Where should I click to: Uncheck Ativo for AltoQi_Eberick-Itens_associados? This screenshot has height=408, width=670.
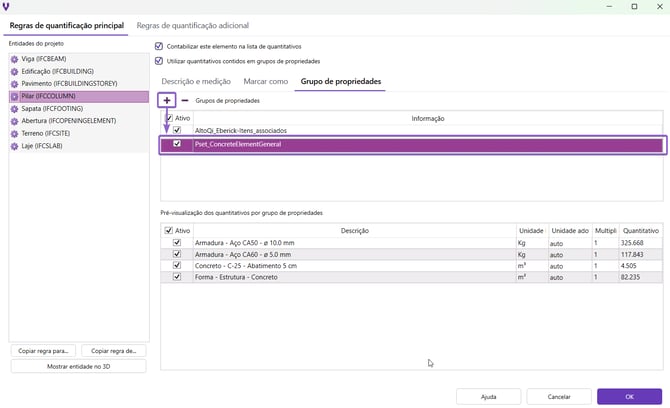coord(177,130)
